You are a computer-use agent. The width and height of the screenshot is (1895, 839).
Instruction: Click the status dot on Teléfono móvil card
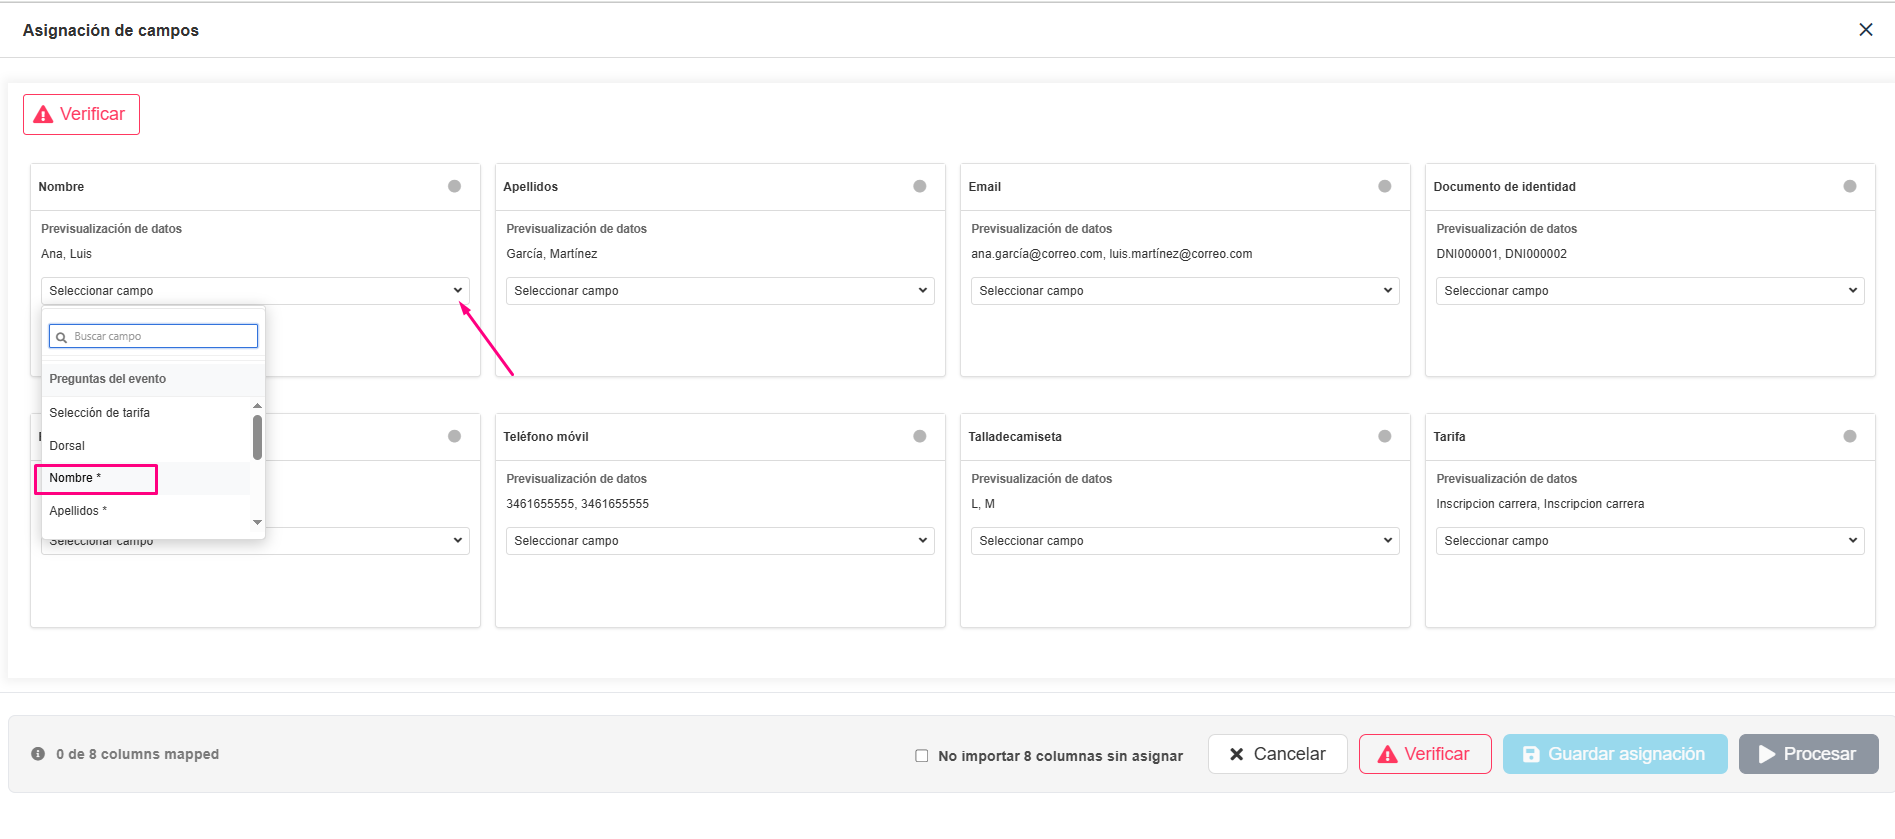(x=920, y=436)
